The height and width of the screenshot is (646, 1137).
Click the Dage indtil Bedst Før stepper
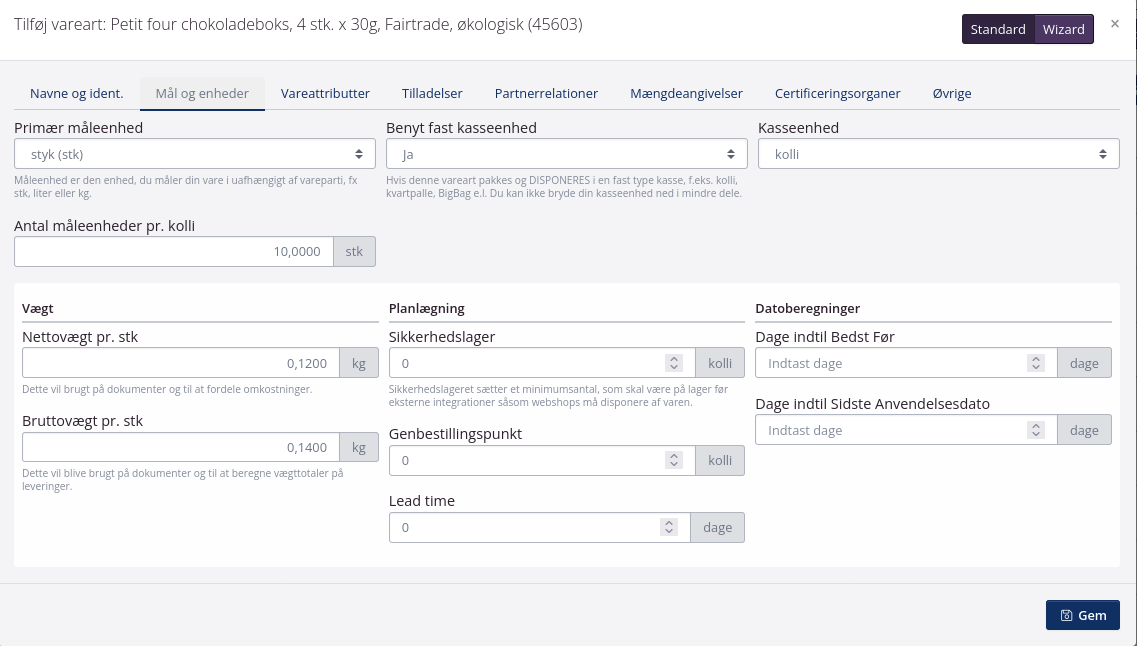pyautogui.click(x=1036, y=363)
